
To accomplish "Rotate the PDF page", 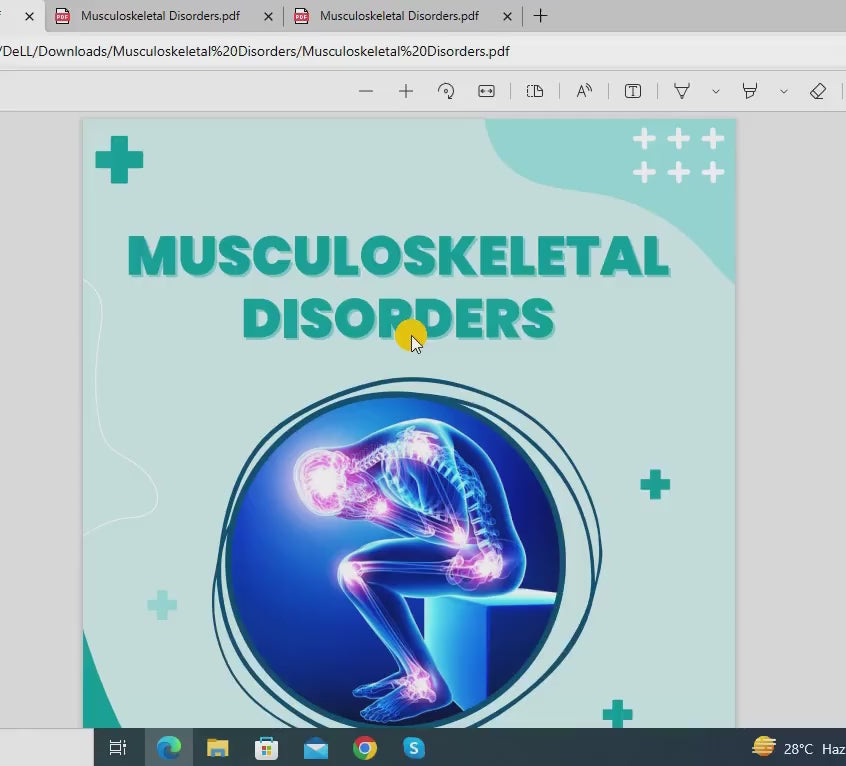I will (446, 91).
